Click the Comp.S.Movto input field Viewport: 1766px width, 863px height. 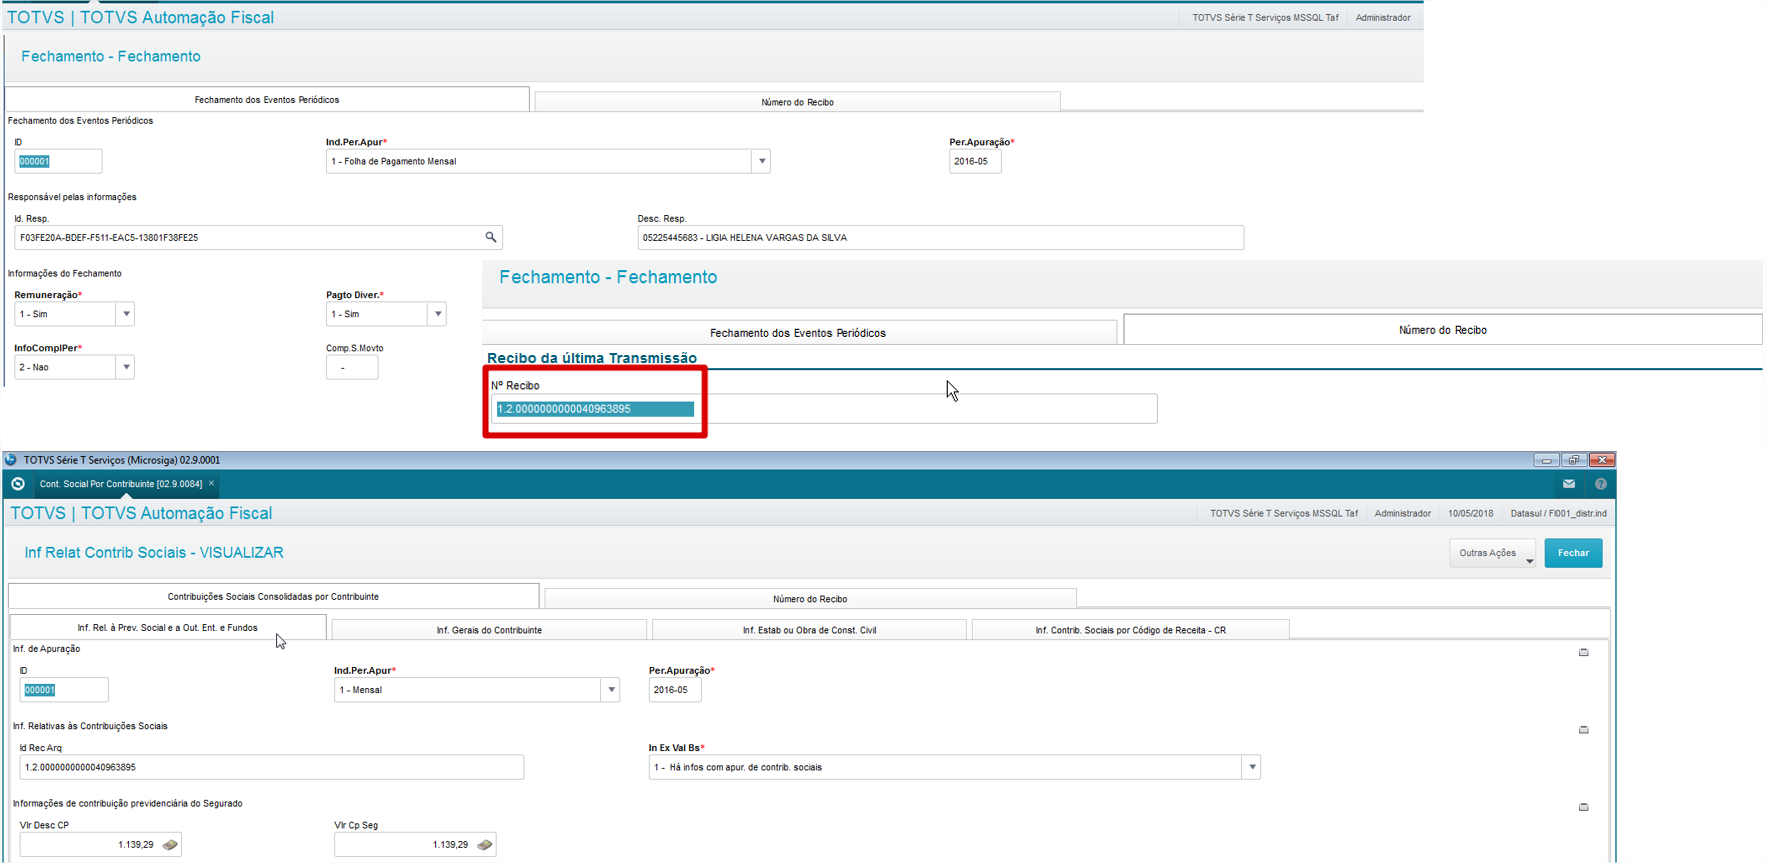coord(352,368)
